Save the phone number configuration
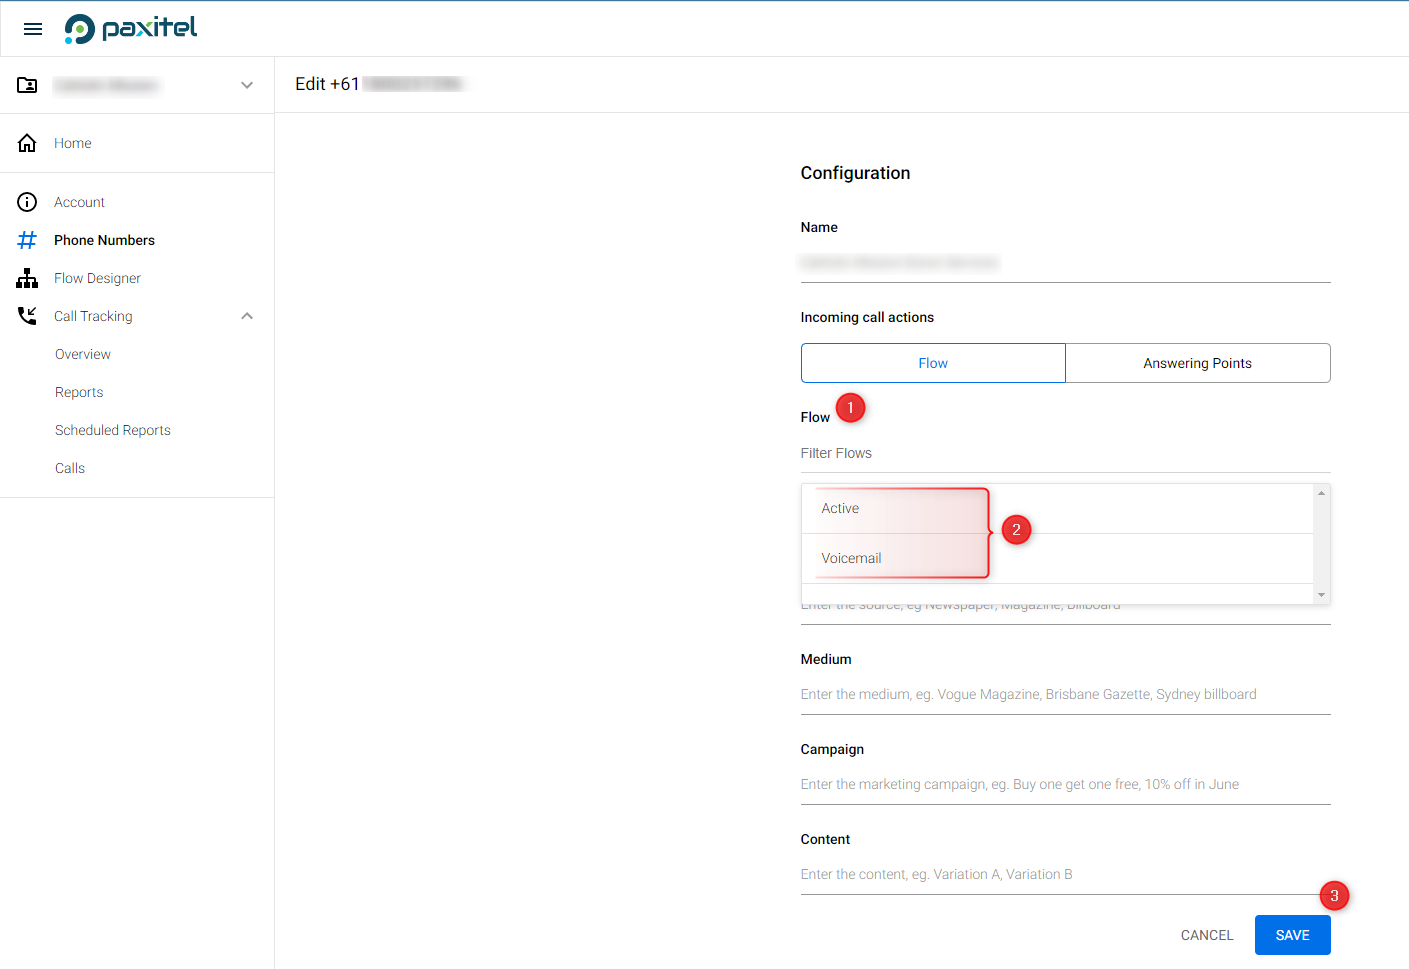Viewport: 1409px width, 969px height. point(1292,935)
